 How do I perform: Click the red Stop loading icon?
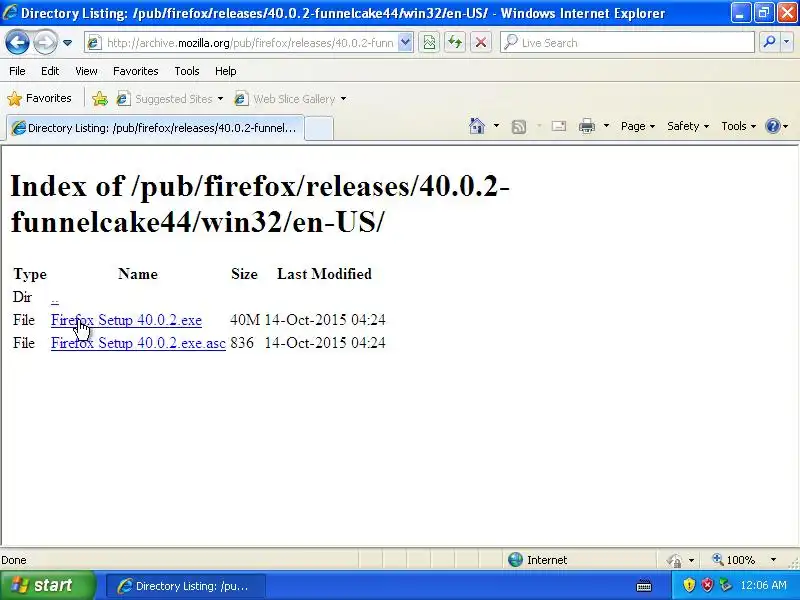point(481,43)
